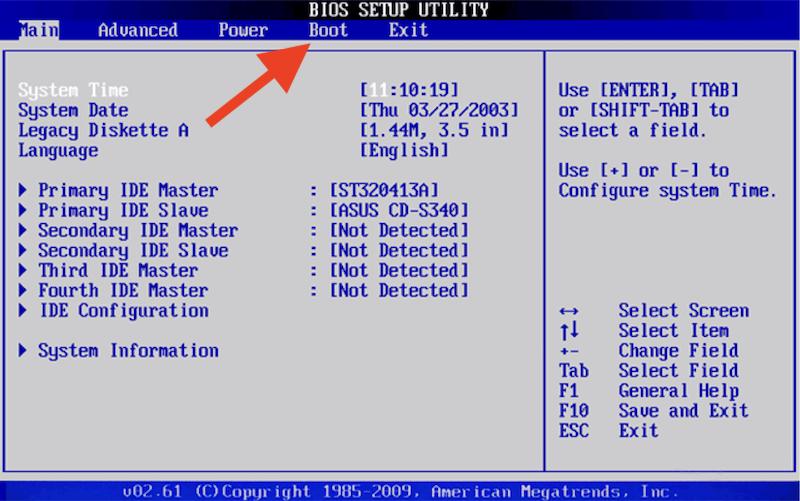Select the System Date label
This screenshot has height=501, width=800.
(x=73, y=111)
